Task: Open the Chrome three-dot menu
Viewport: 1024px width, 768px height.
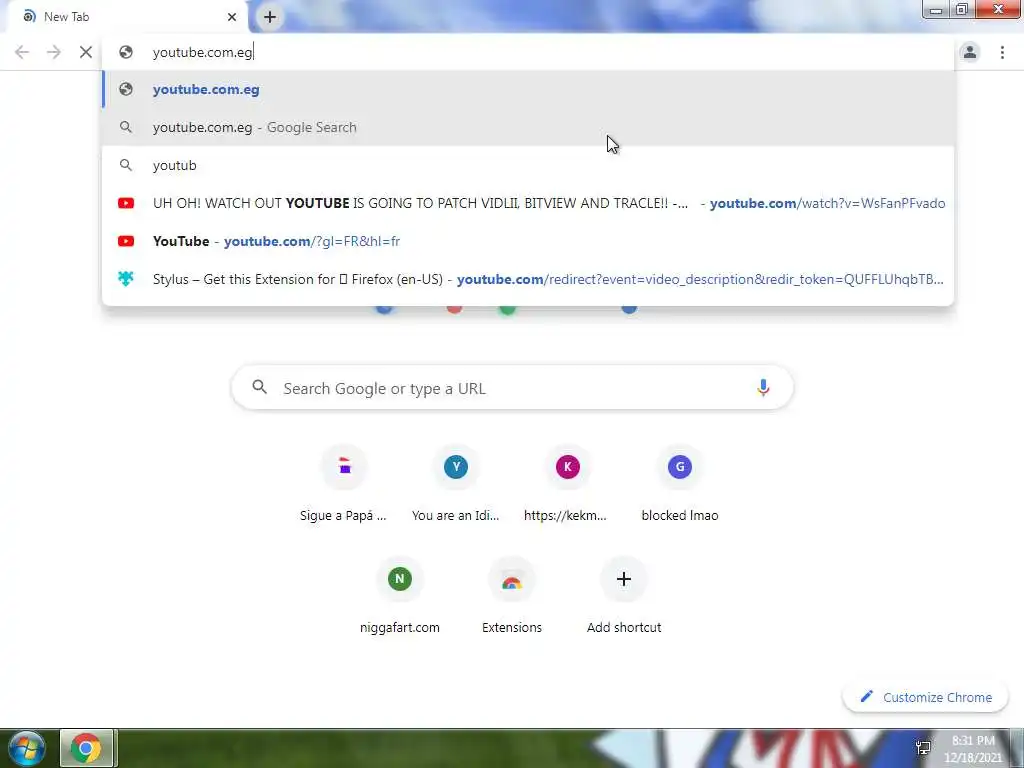Action: click(1002, 52)
